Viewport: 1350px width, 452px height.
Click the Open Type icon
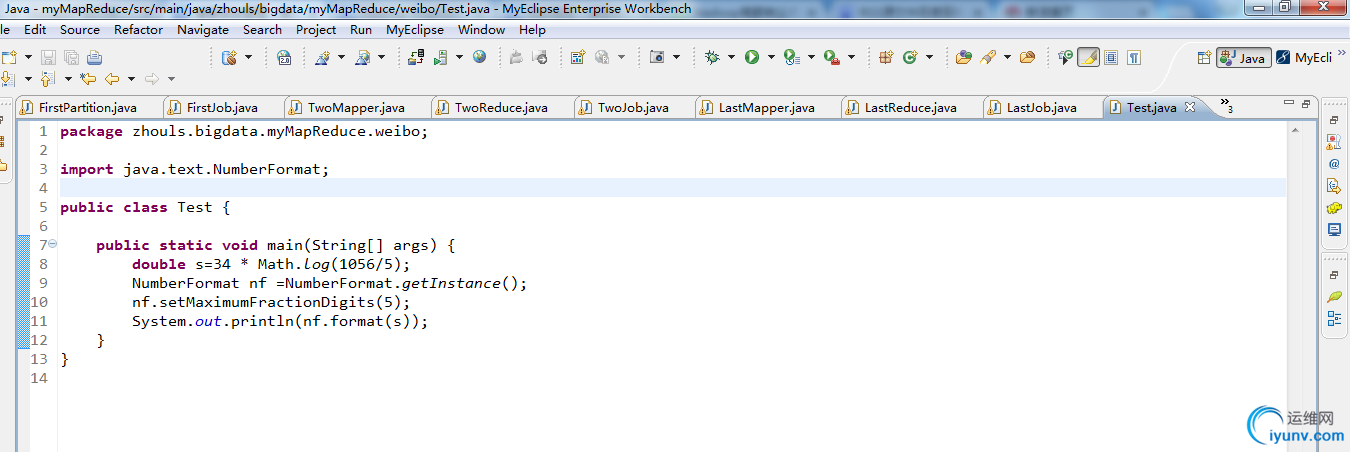964,57
